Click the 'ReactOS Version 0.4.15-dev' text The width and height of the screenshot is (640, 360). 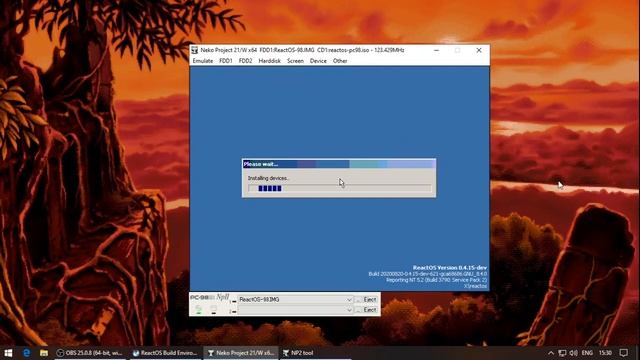(x=449, y=268)
